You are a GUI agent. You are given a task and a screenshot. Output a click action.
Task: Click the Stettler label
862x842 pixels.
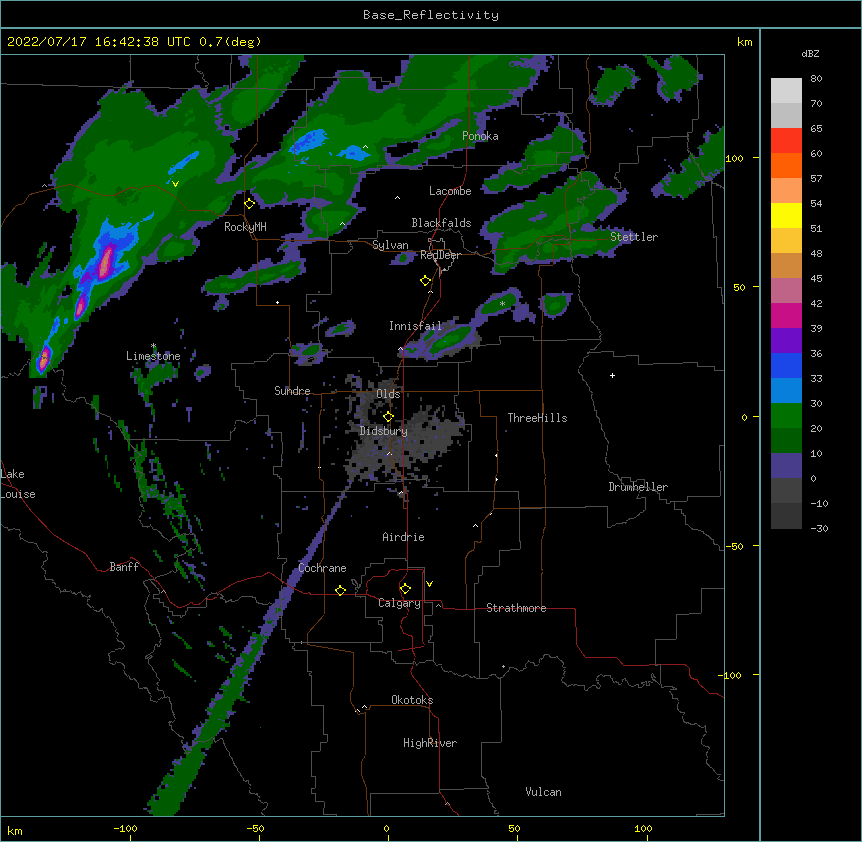click(x=634, y=237)
